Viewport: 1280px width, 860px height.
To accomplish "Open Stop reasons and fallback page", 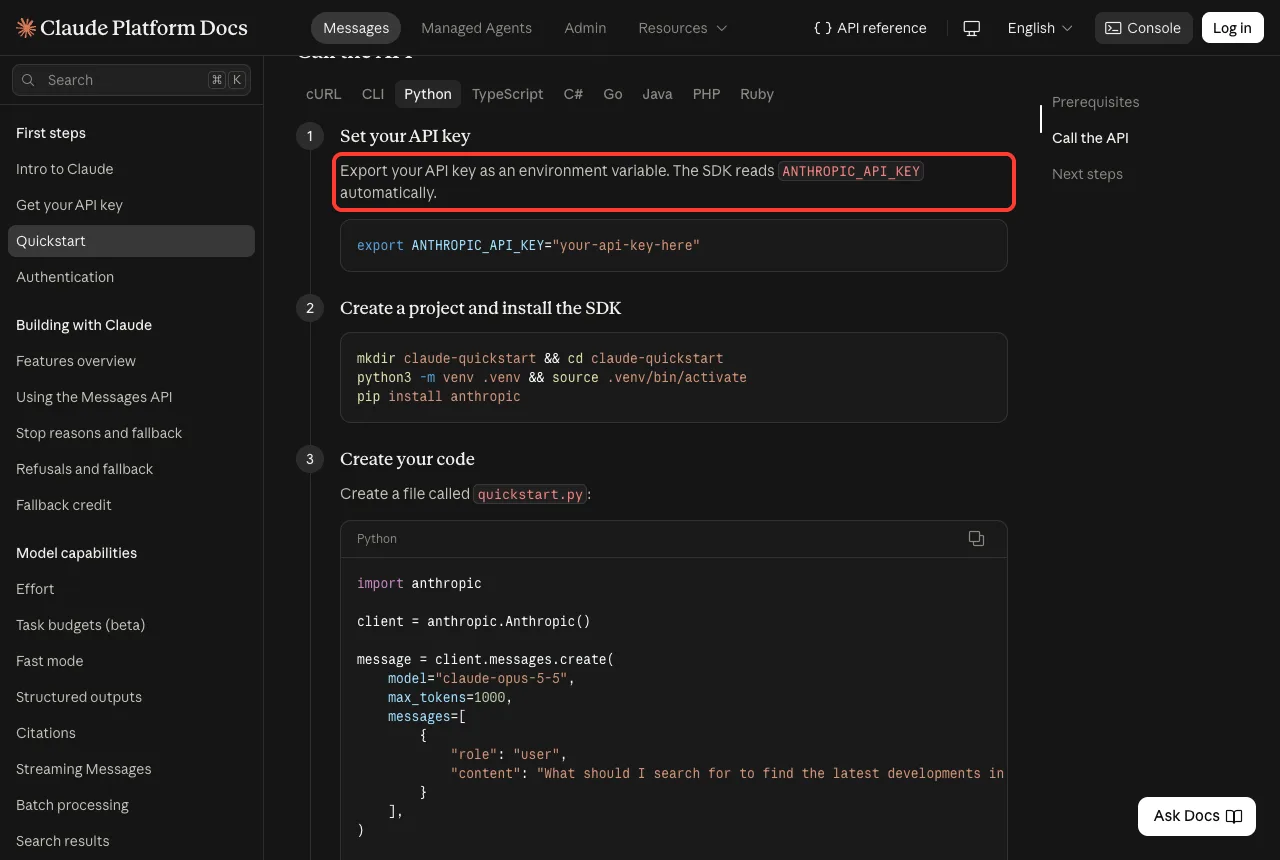I will tap(131, 433).
